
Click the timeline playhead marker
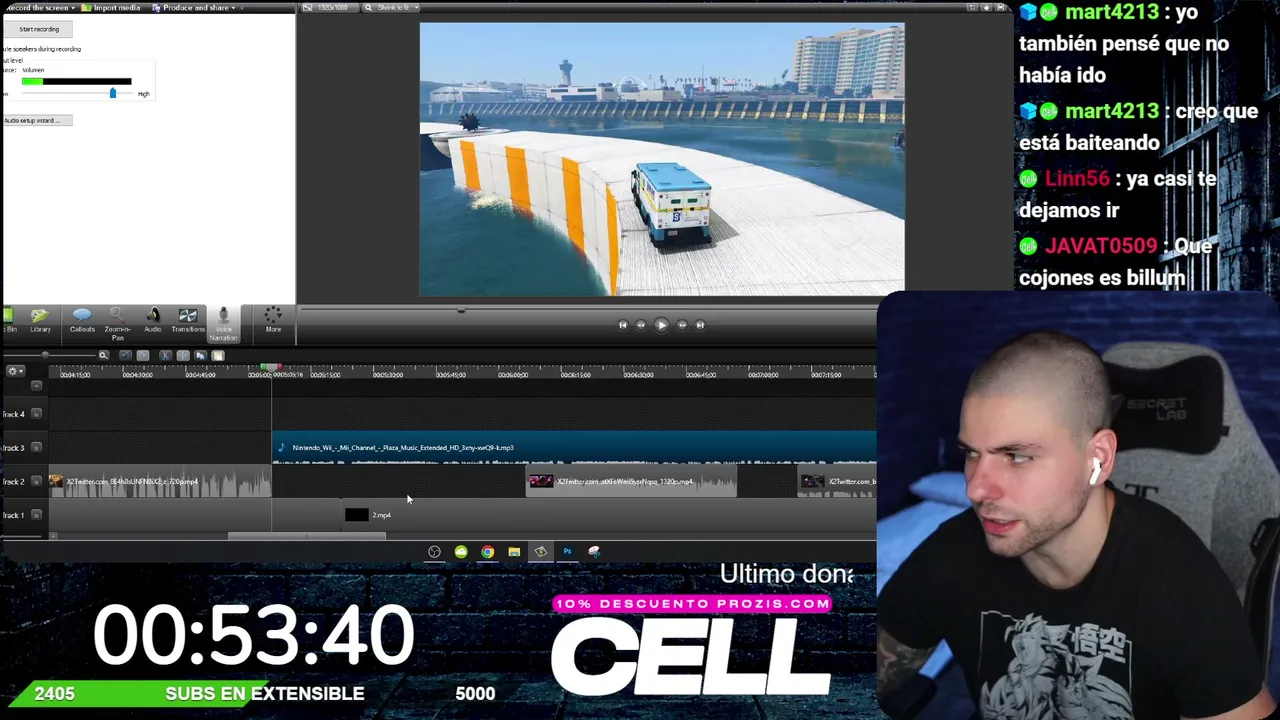click(271, 368)
